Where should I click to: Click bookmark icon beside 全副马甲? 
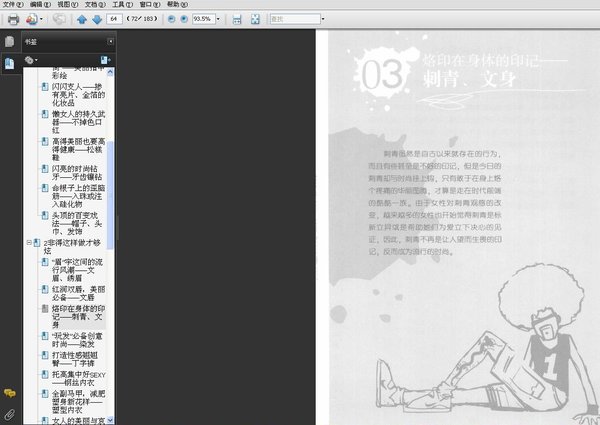click(x=45, y=394)
